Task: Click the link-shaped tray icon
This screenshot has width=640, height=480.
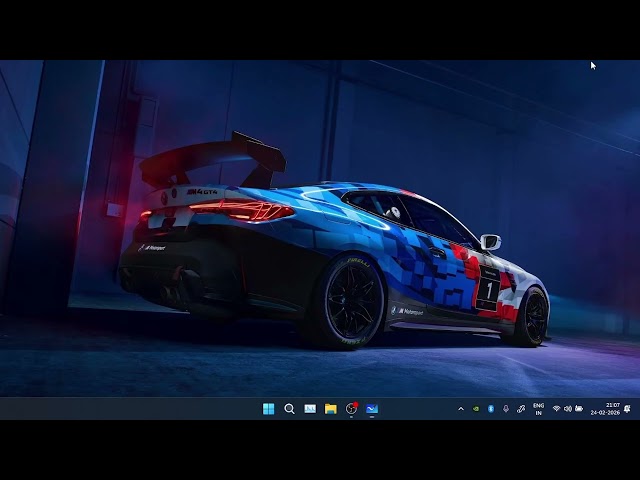Action: [x=521, y=409]
